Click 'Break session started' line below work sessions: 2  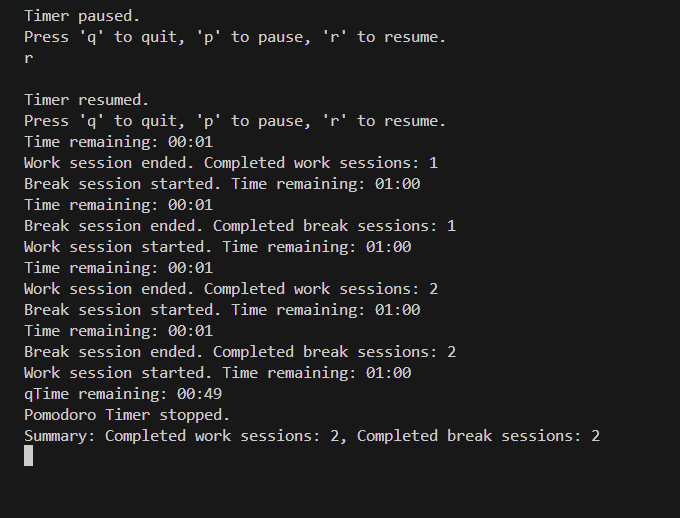point(222,310)
